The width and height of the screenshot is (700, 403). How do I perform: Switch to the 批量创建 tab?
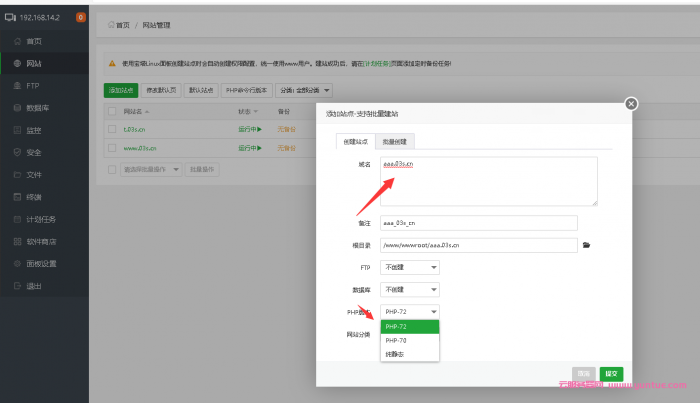coord(396,142)
